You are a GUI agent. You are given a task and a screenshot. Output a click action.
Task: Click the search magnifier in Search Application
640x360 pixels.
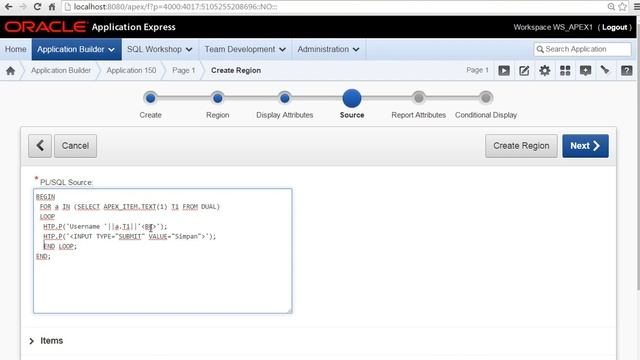[x=540, y=49]
